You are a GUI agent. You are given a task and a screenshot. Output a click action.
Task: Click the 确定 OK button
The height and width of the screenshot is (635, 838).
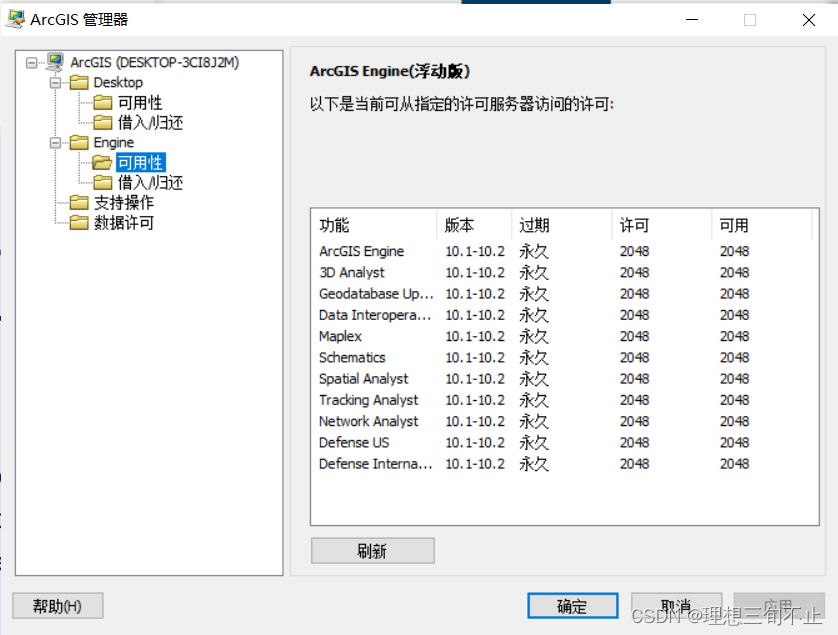(x=572, y=606)
